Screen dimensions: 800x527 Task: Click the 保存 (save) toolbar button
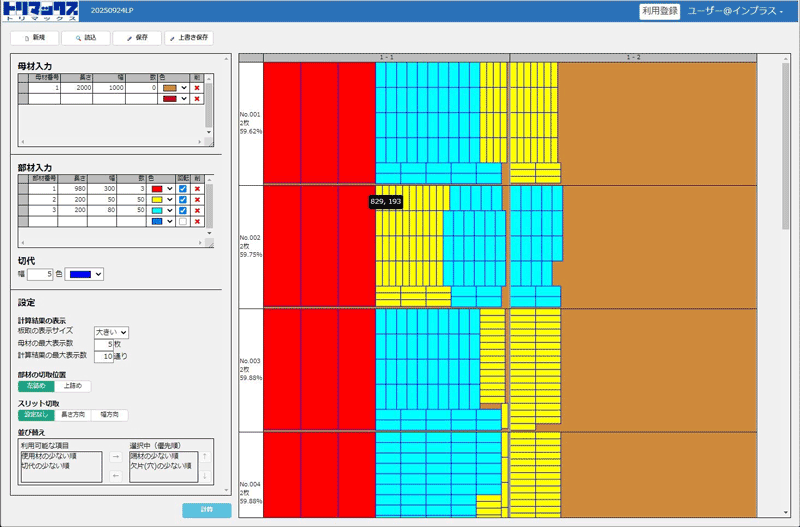click(137, 37)
